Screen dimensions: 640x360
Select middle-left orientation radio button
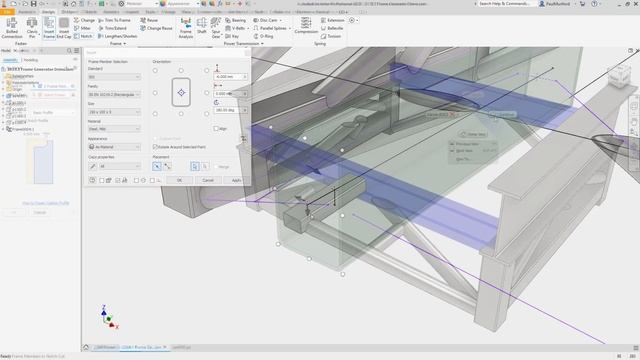155,93
